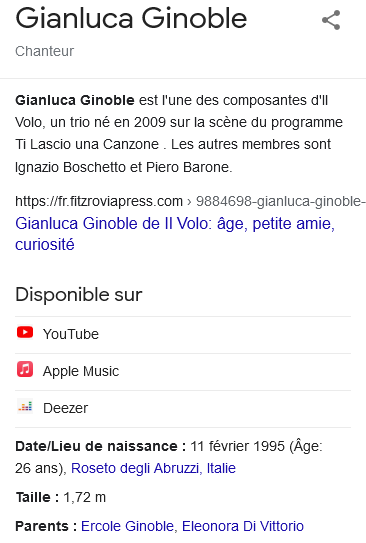Click the Deezer equalizer icon

tap(25, 406)
